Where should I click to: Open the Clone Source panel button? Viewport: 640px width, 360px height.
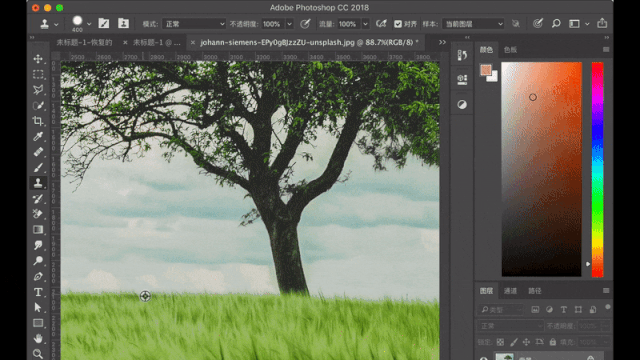[x=123, y=24]
